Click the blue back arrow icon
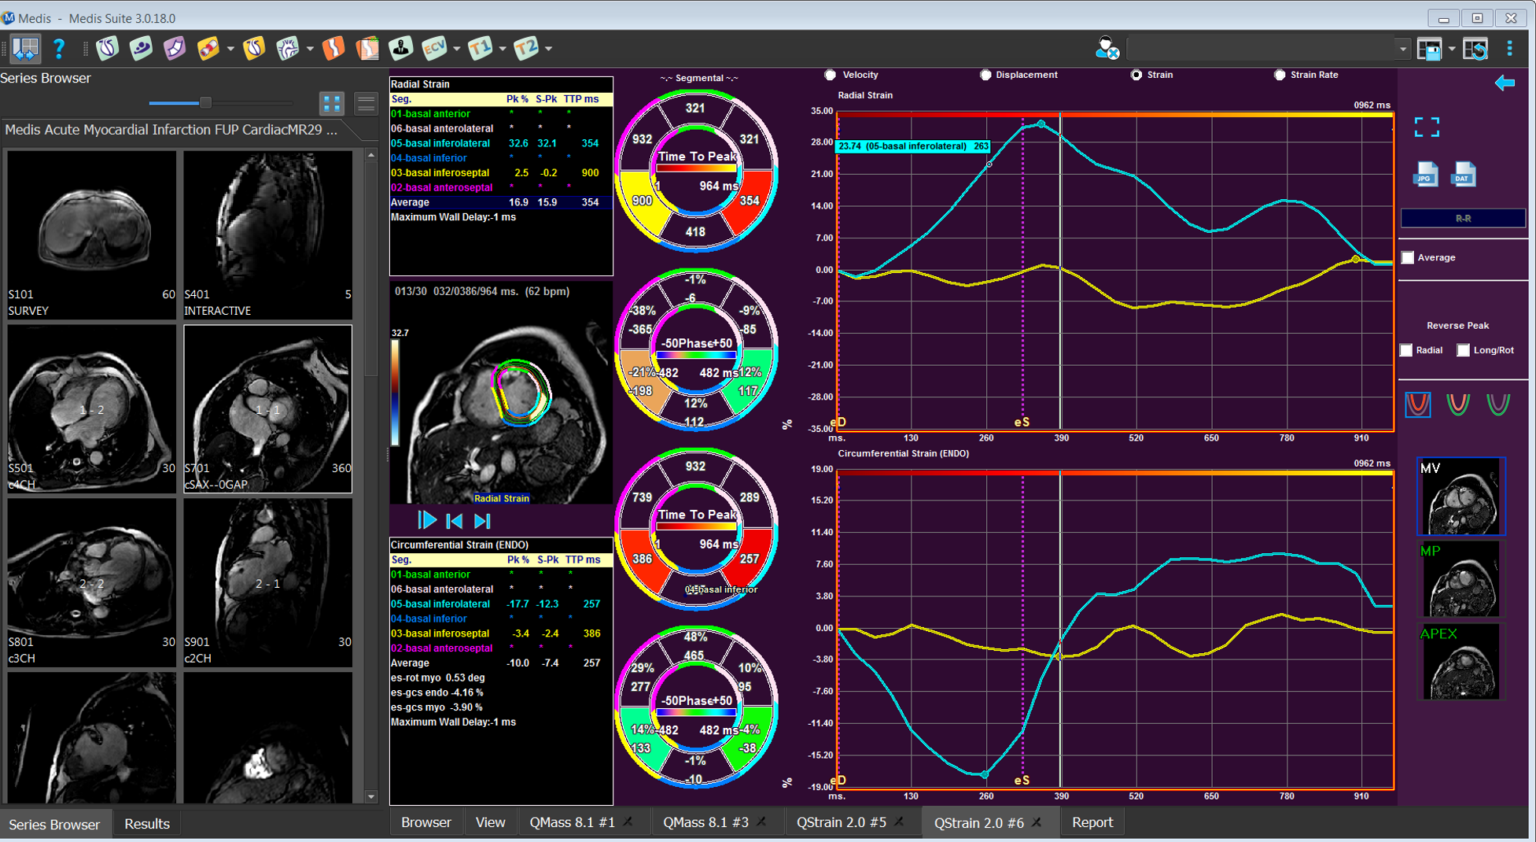 coord(1505,83)
